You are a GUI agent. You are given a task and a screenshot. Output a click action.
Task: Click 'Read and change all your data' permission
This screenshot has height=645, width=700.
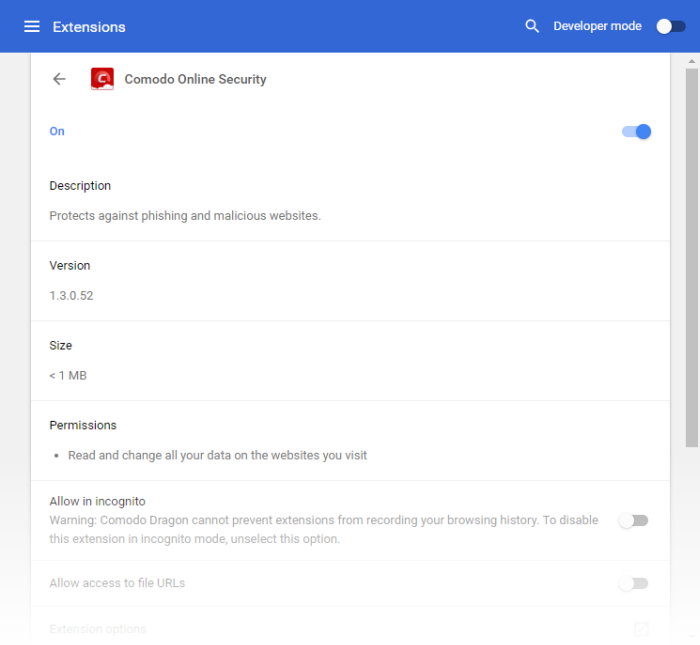tap(217, 455)
